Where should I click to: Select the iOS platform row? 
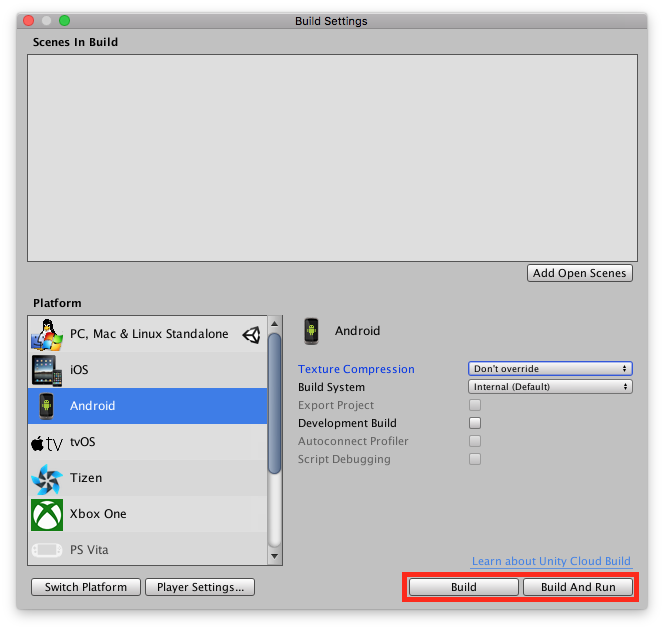point(147,370)
